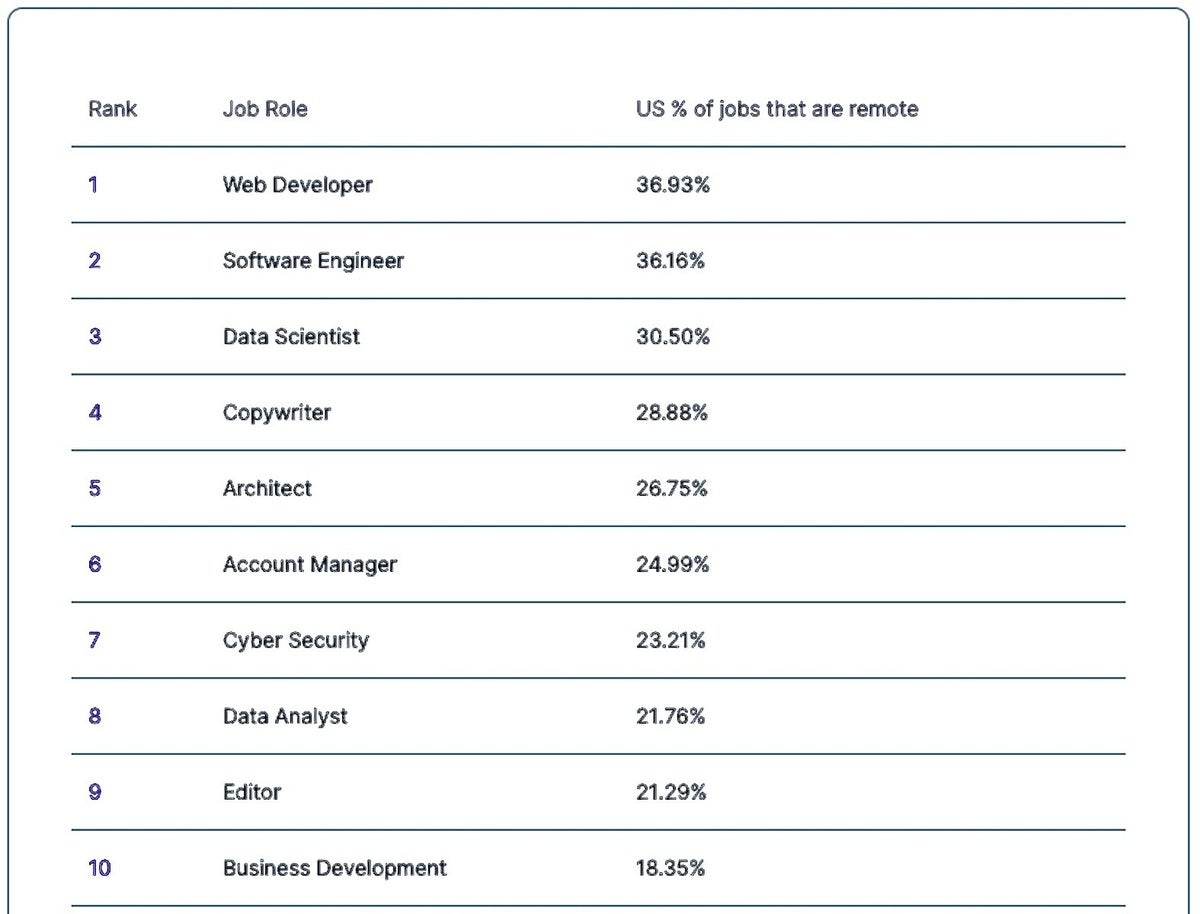1200x914 pixels.
Task: Click rank number 5
Action: pos(94,489)
